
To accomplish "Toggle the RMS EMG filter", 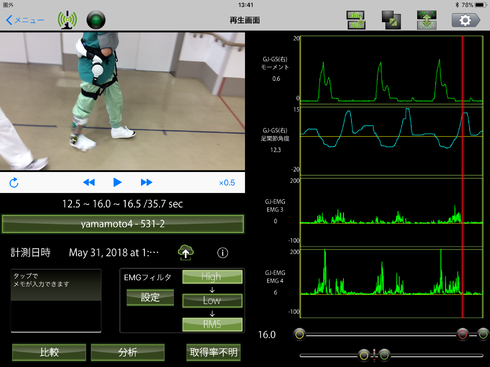I will [x=212, y=324].
